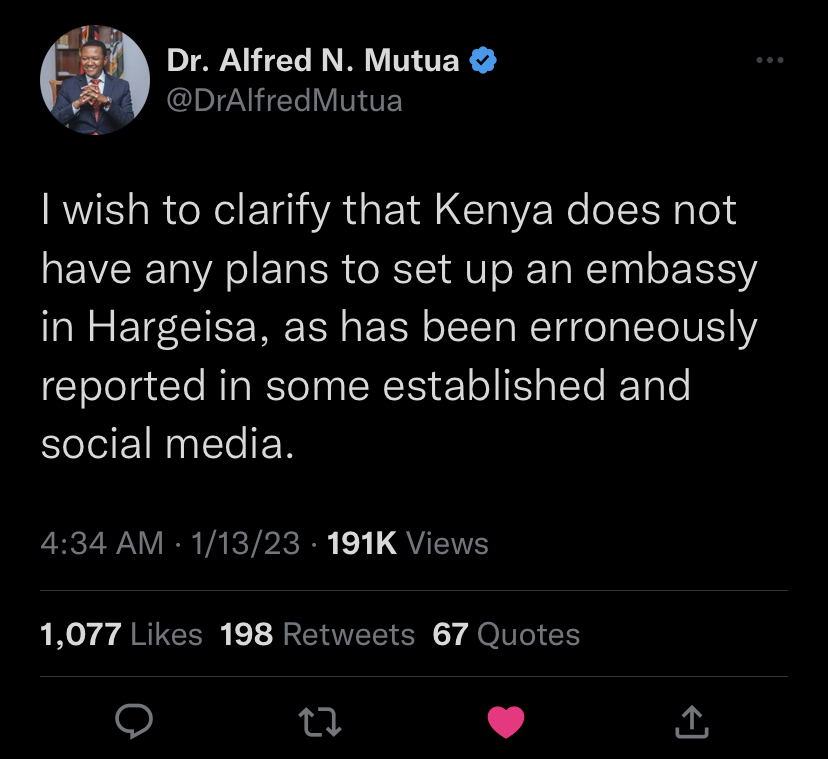Click the display name Dr. Alfred N. Mutua

tap(312, 62)
